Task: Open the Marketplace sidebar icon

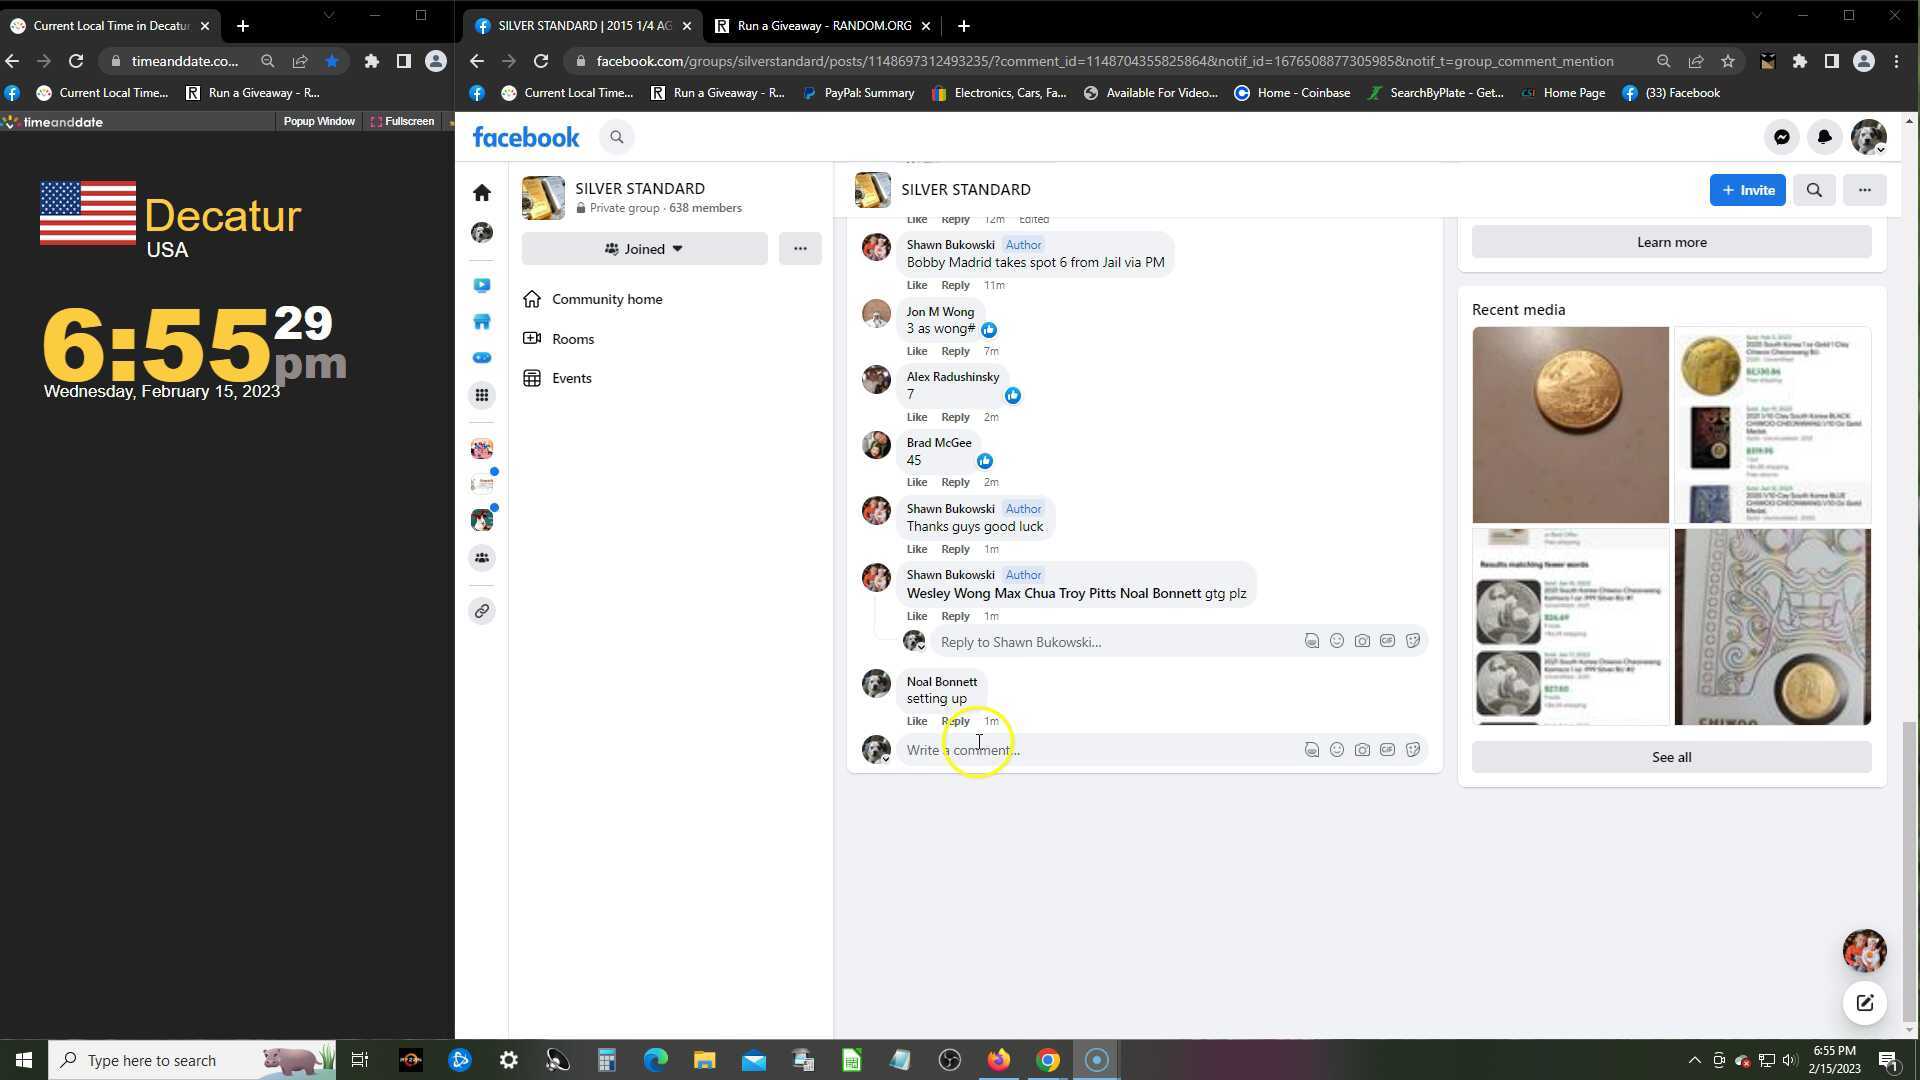Action: (482, 322)
